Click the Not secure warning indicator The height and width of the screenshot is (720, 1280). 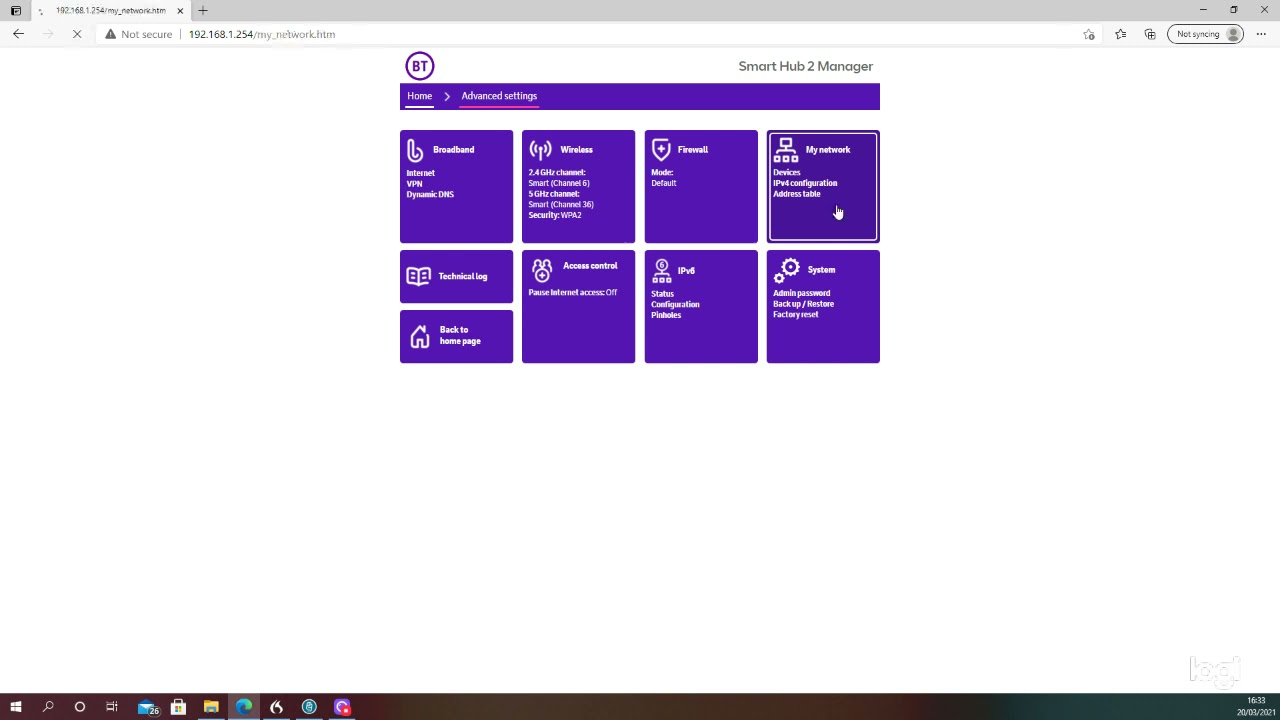(139, 34)
